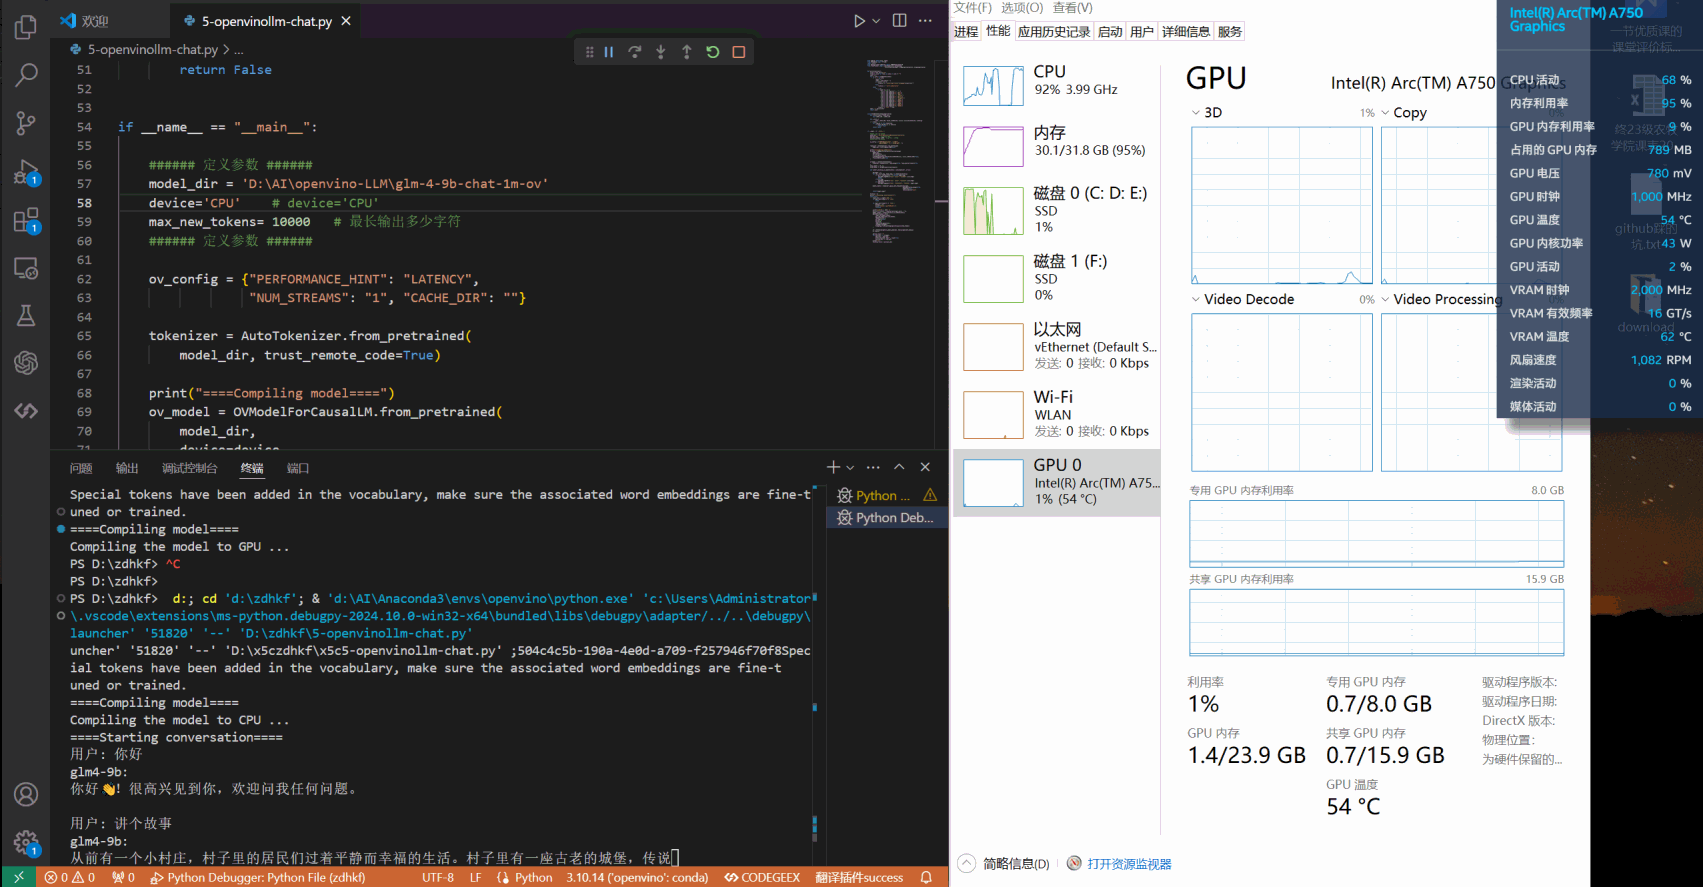Switch to 进程 tab in Task Manager
The image size is (1703, 887).
[966, 32]
